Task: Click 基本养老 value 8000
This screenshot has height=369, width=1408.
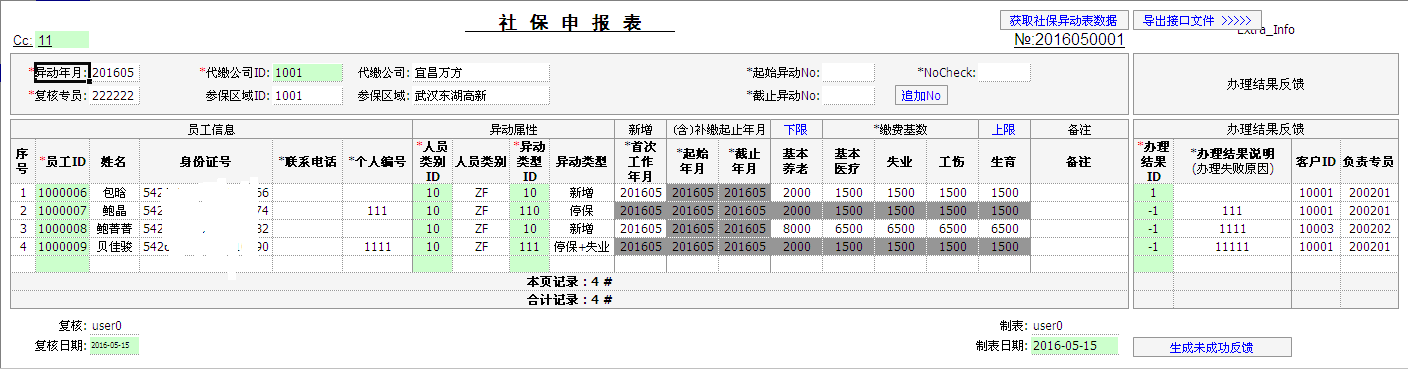Action: click(x=797, y=229)
